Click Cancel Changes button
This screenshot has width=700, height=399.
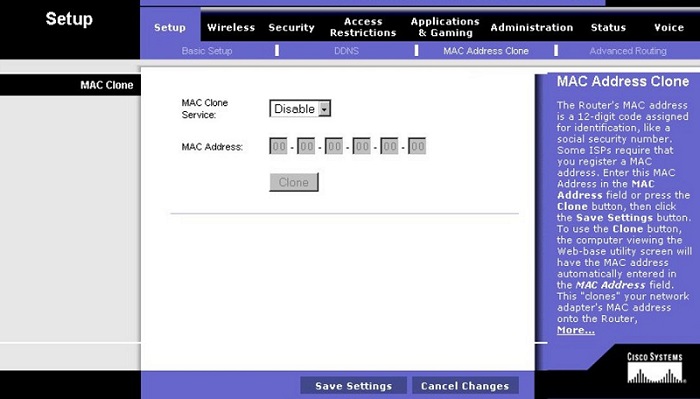click(x=465, y=386)
